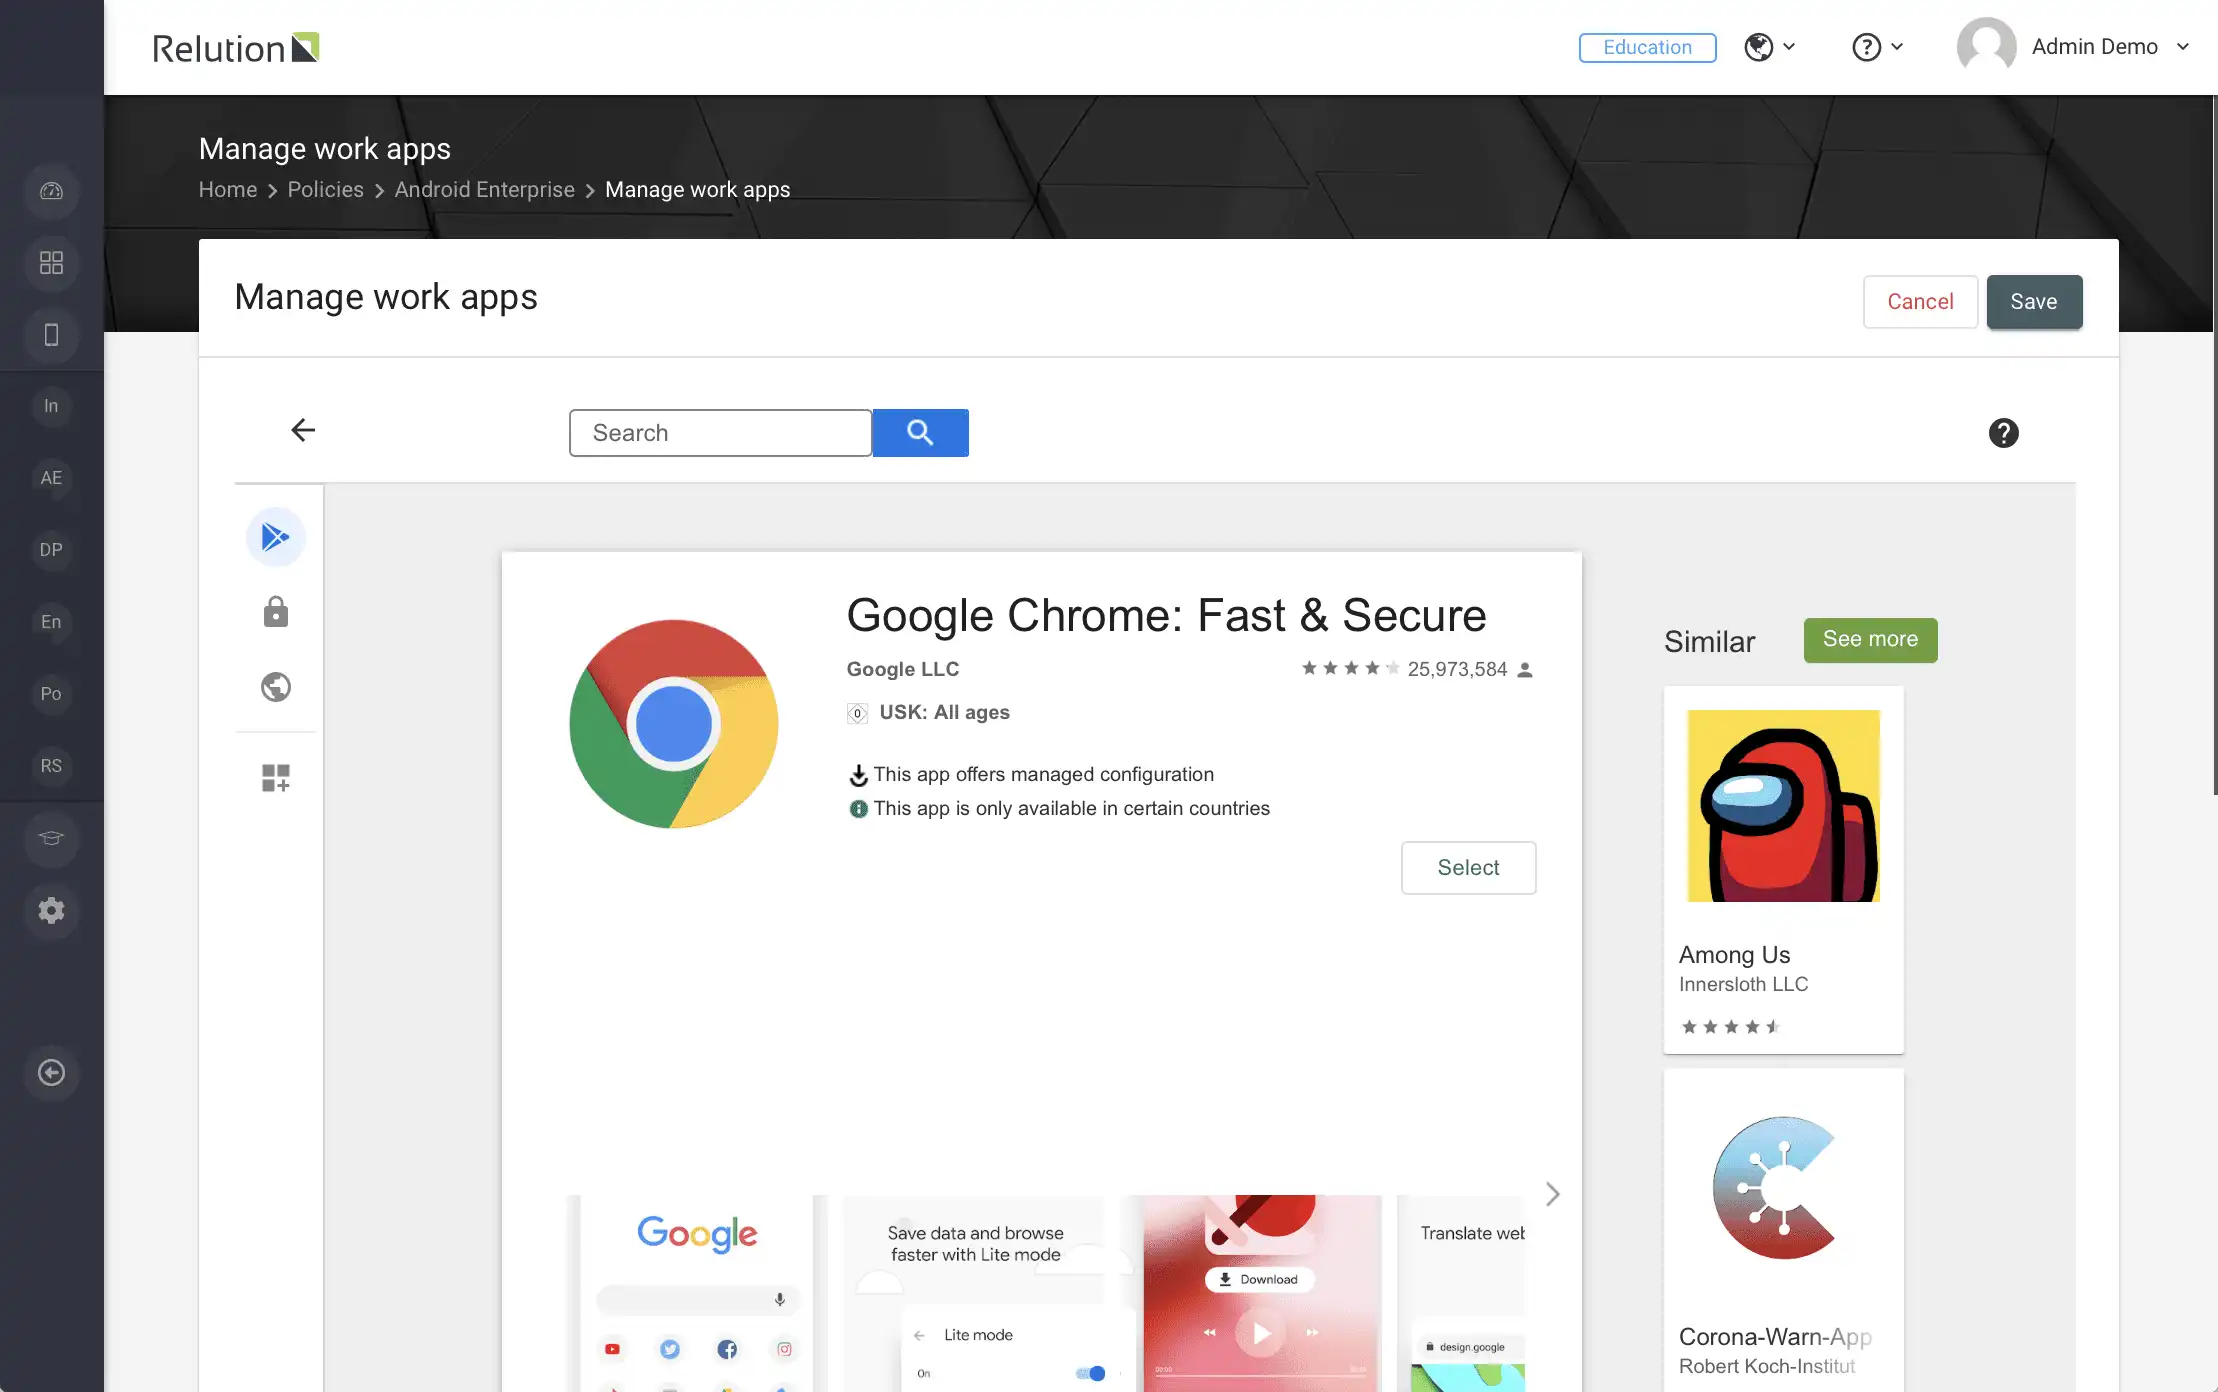Click the Admin Demo avatar picture
Image resolution: width=2218 pixels, height=1392 pixels.
coord(1986,47)
